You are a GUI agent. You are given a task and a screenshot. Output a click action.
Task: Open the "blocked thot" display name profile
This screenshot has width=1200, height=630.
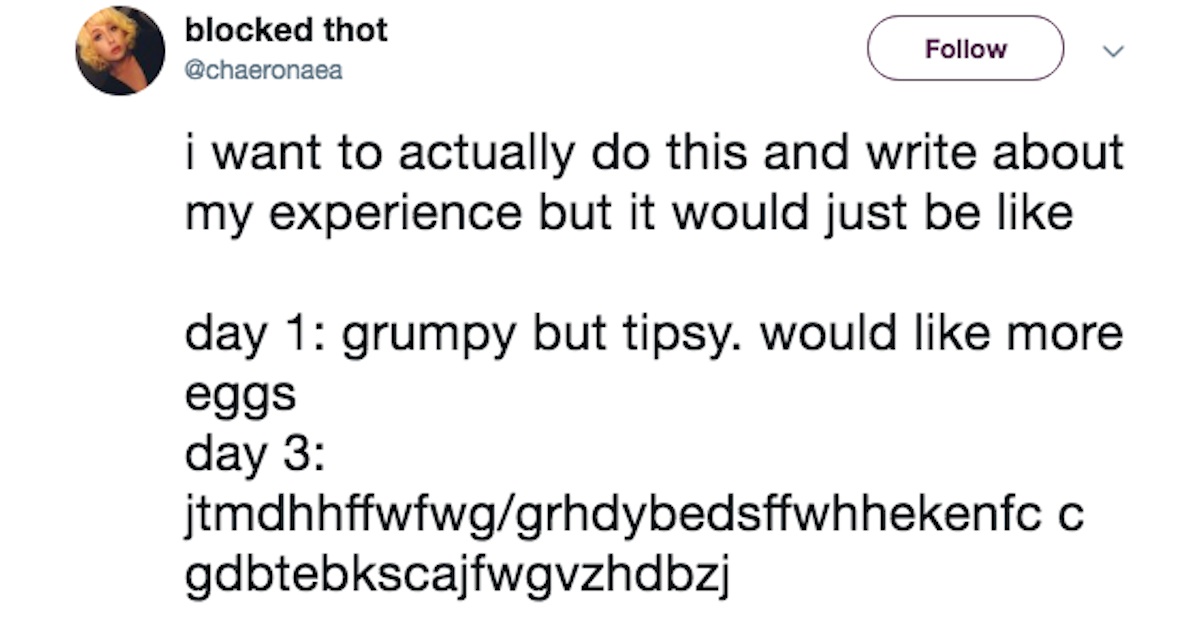(286, 31)
